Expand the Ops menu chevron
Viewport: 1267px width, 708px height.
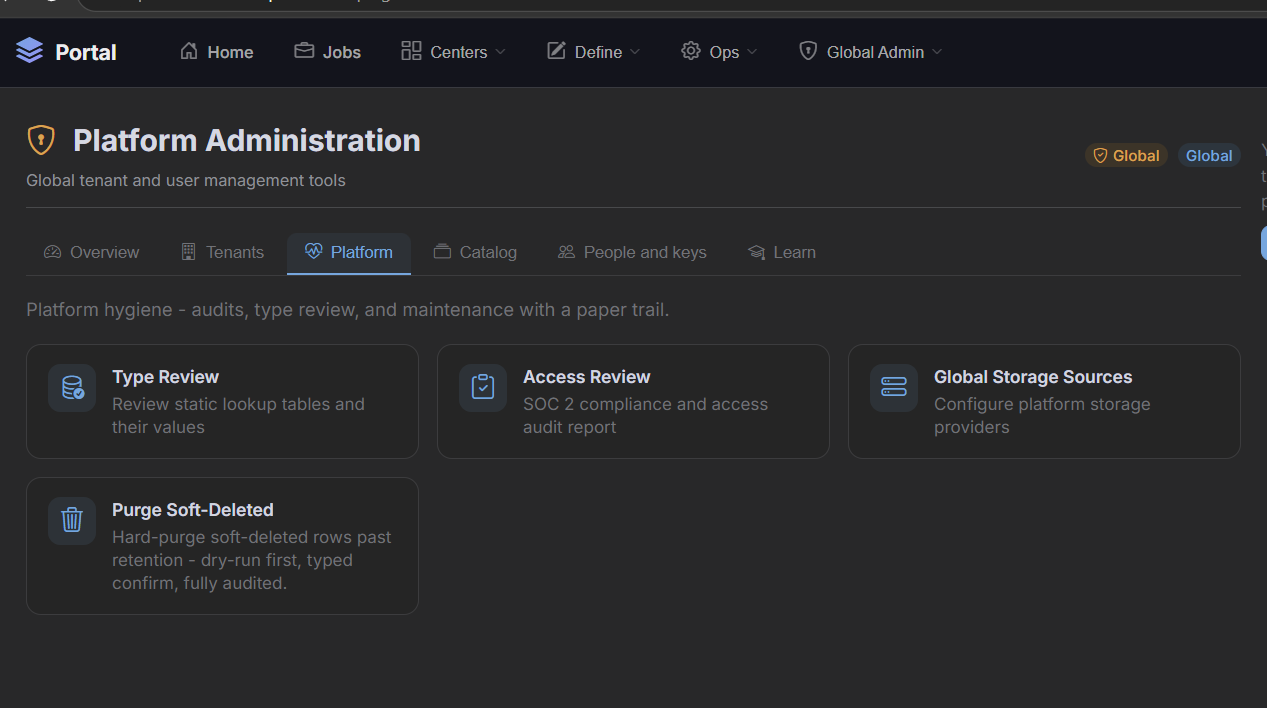tap(752, 52)
